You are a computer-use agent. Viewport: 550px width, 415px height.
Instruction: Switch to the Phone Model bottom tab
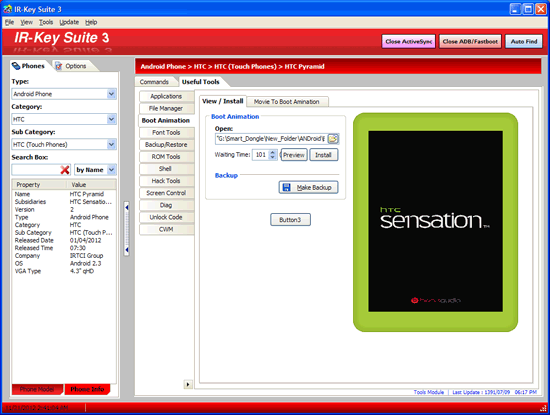click(x=37, y=389)
